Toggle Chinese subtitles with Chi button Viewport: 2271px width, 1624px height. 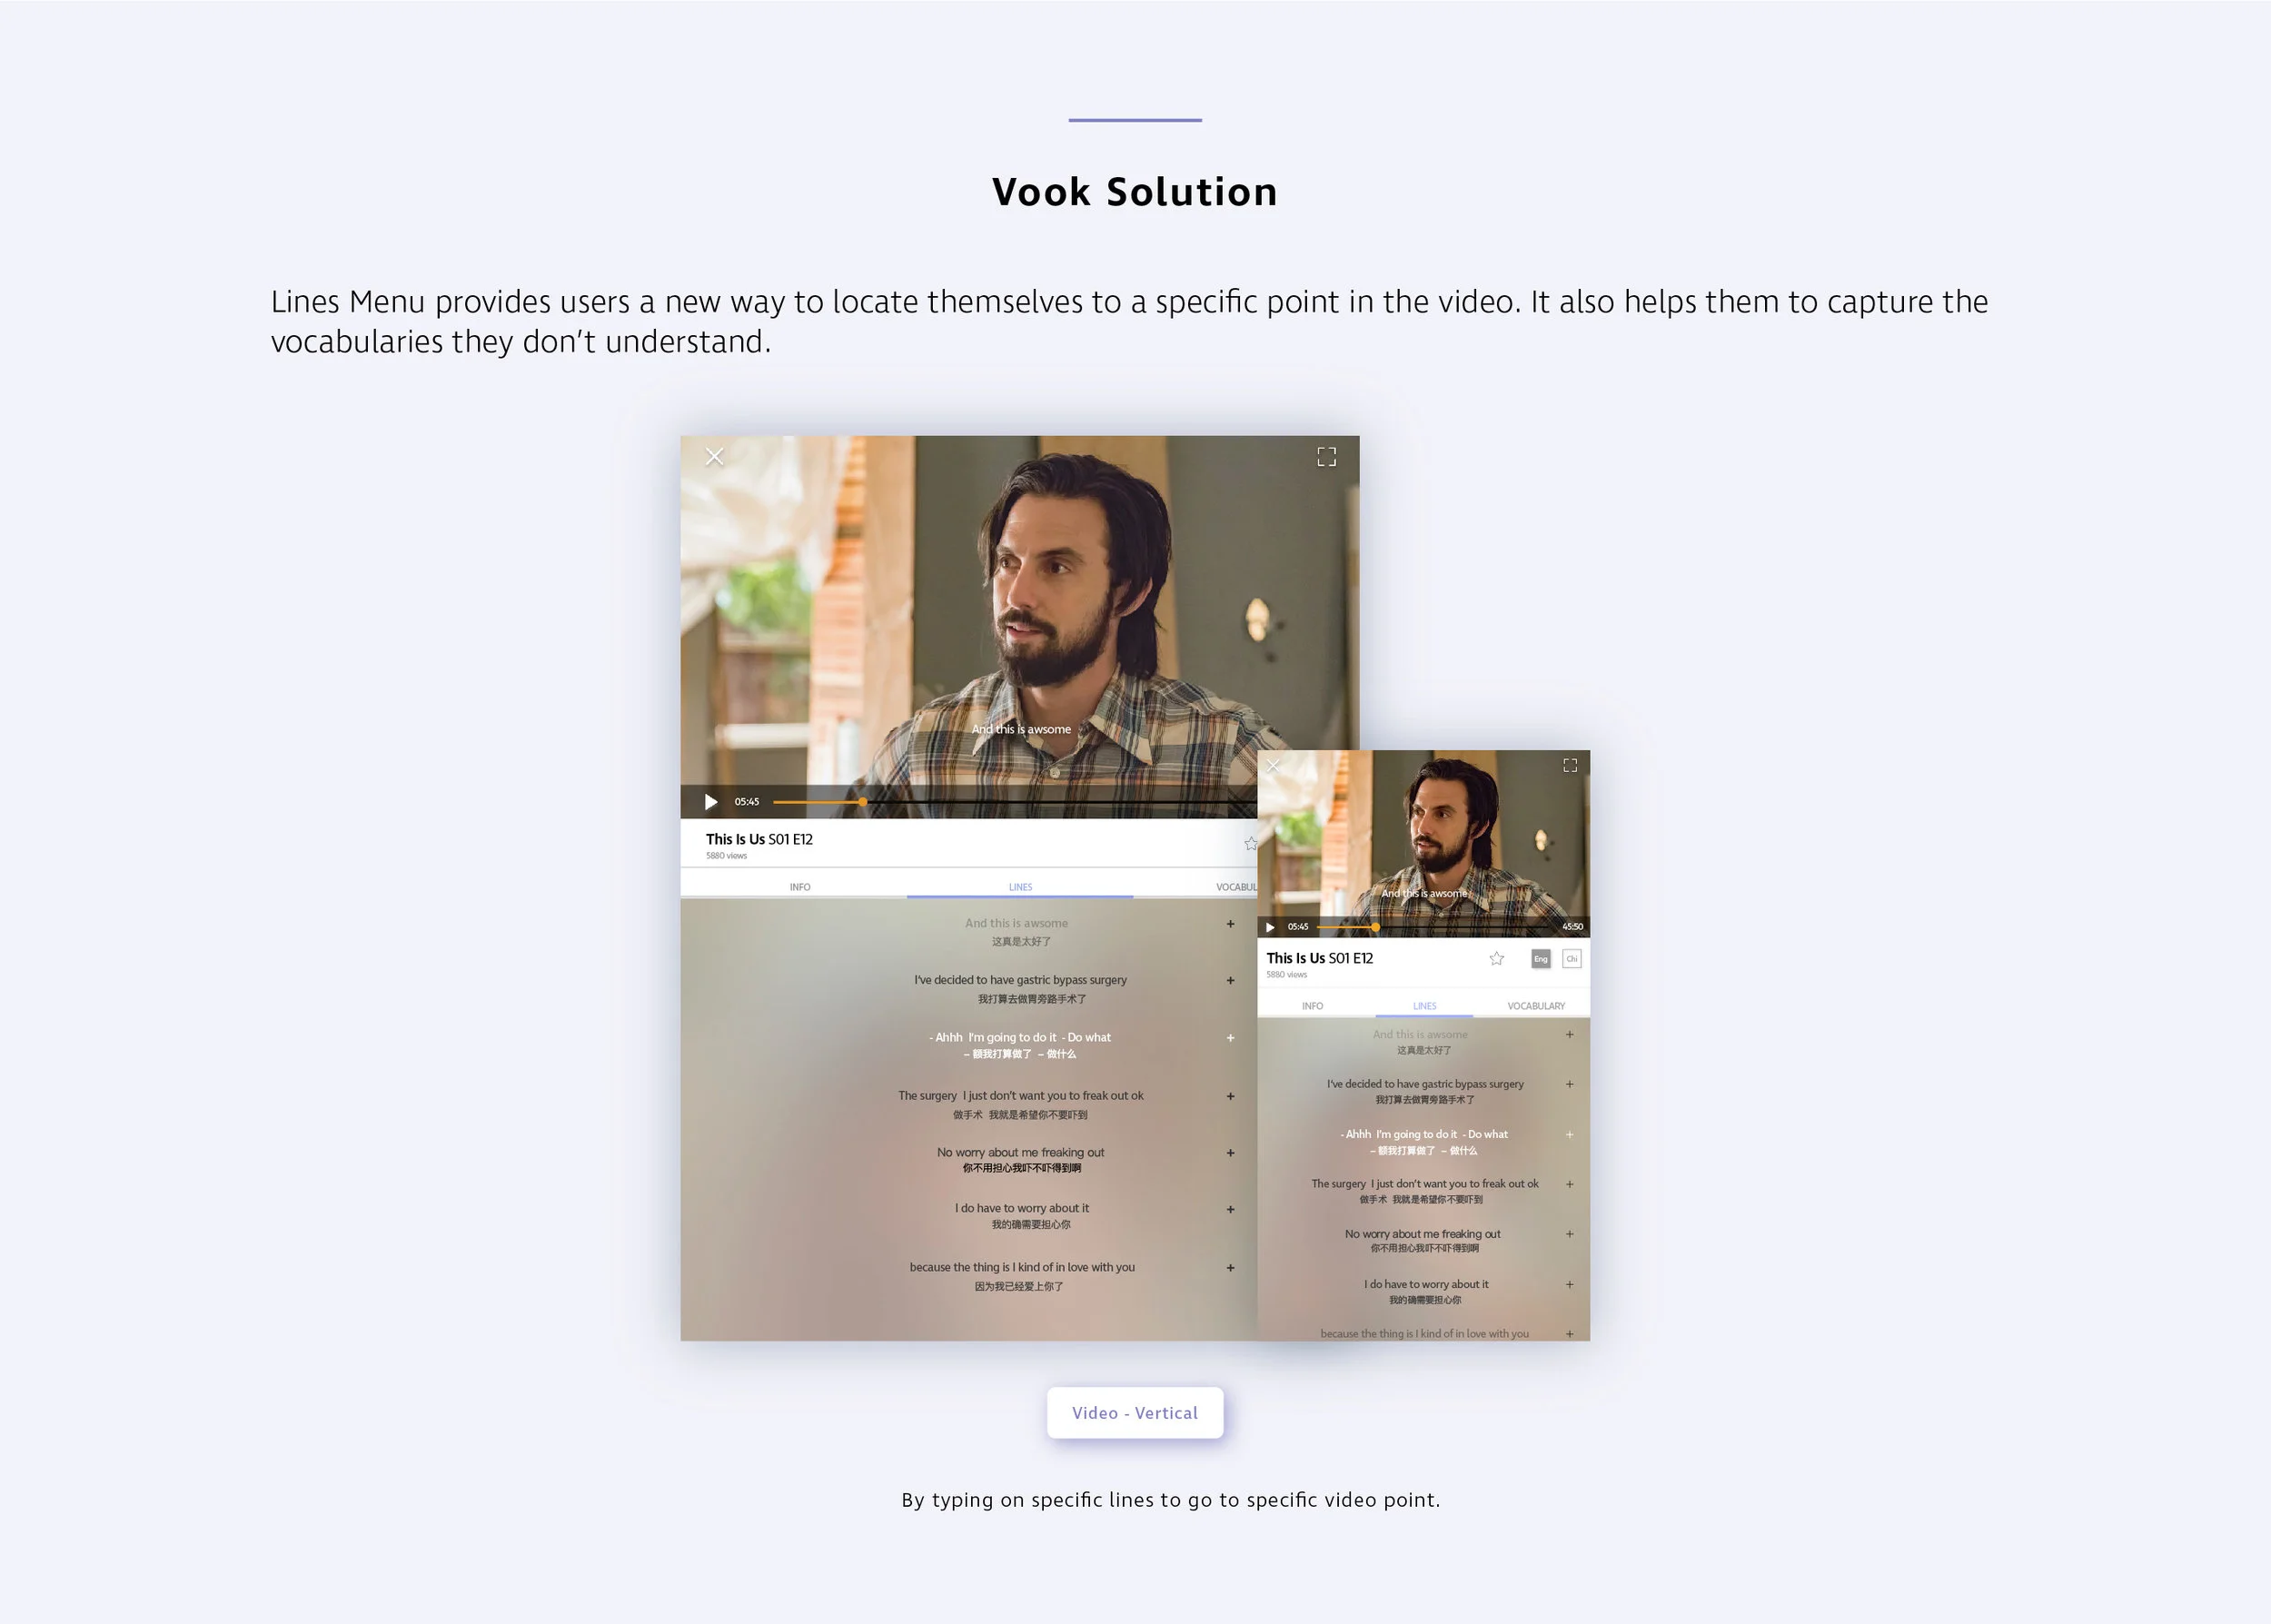pos(1571,959)
